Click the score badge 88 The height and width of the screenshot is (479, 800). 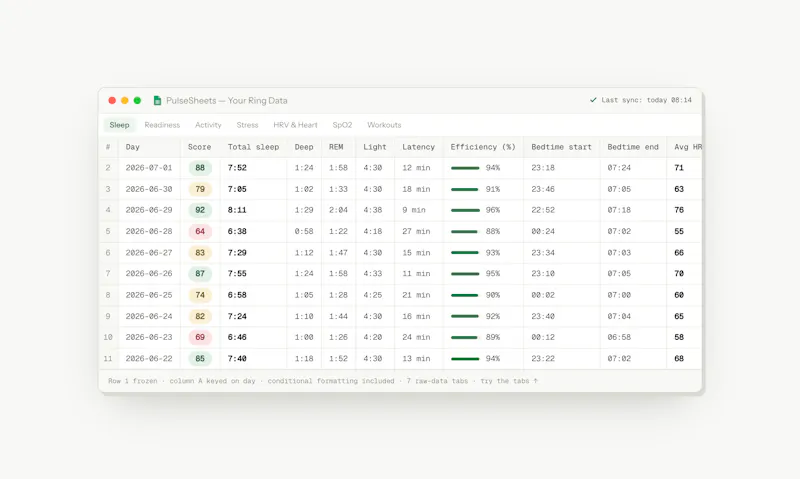point(200,168)
